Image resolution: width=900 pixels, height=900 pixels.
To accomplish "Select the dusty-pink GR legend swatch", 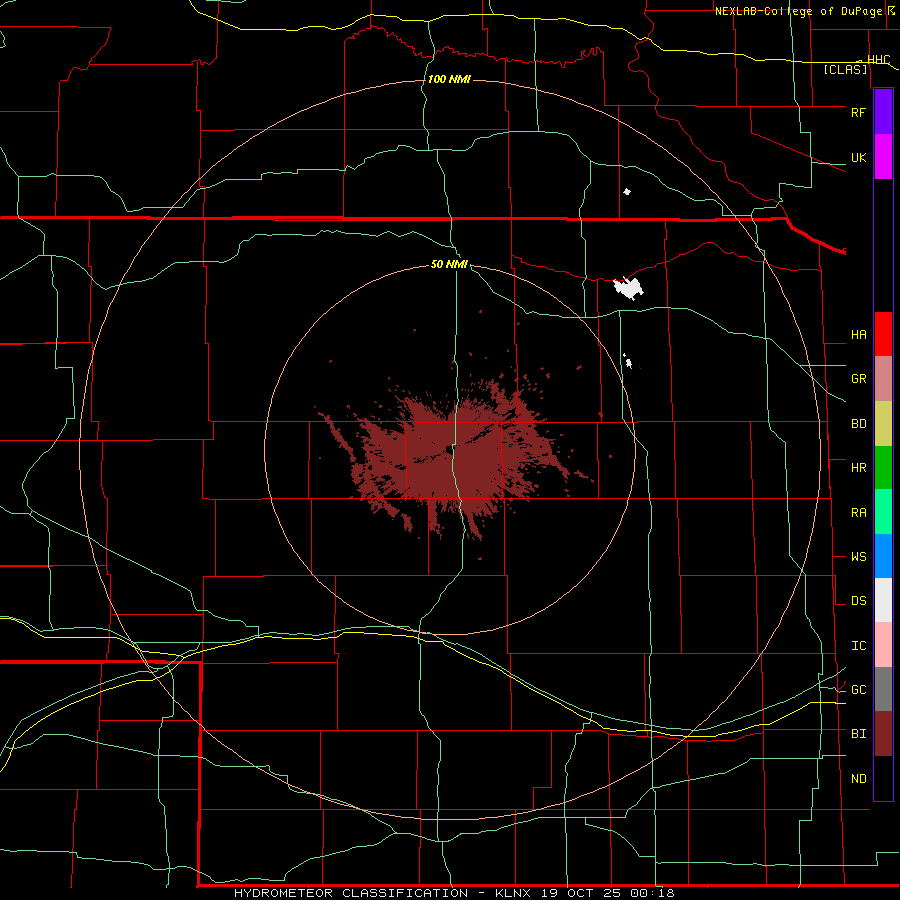I will [883, 379].
